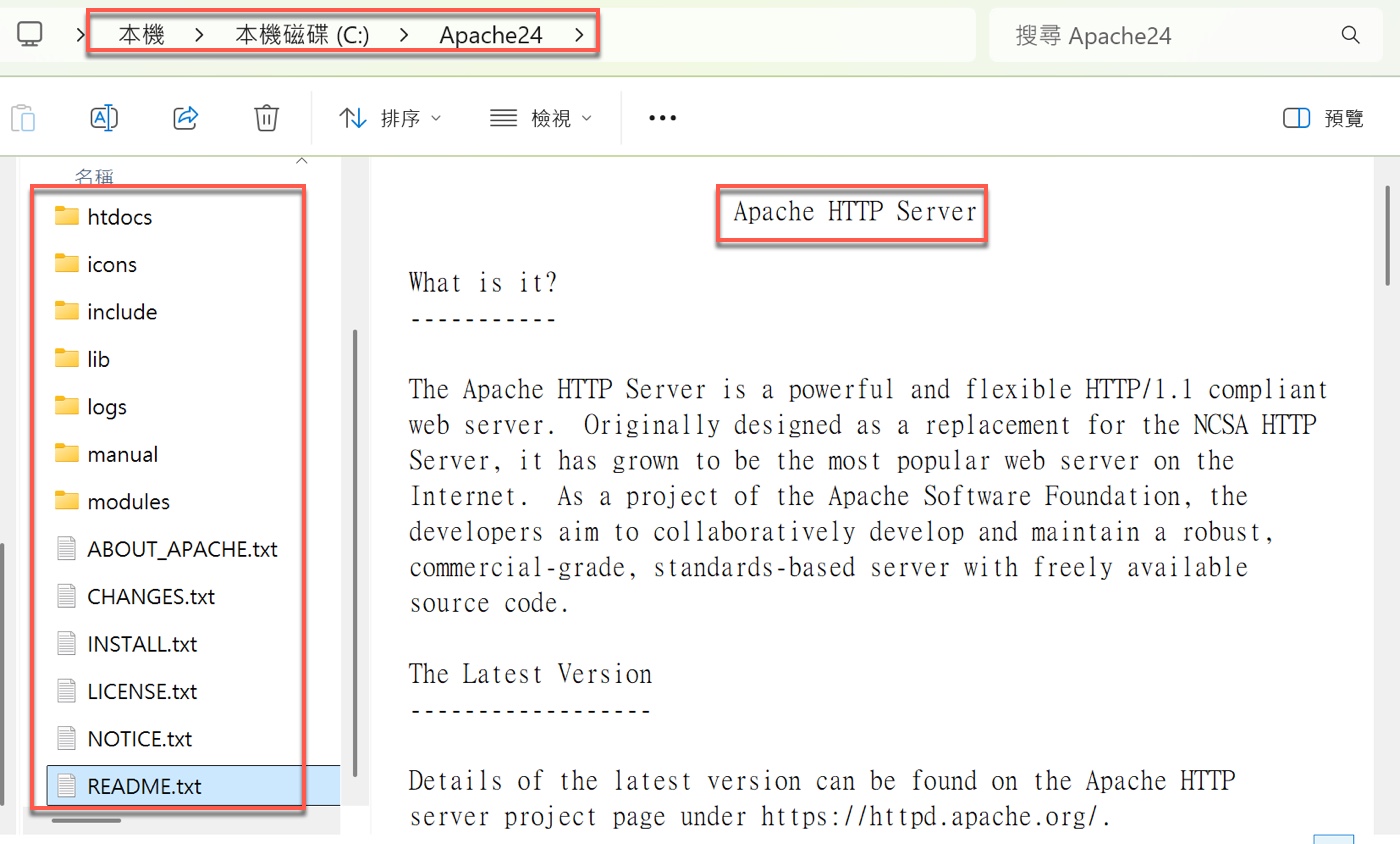Screen dimensions: 1400x844
Task: Click the delete trash icon
Action: [x=266, y=118]
